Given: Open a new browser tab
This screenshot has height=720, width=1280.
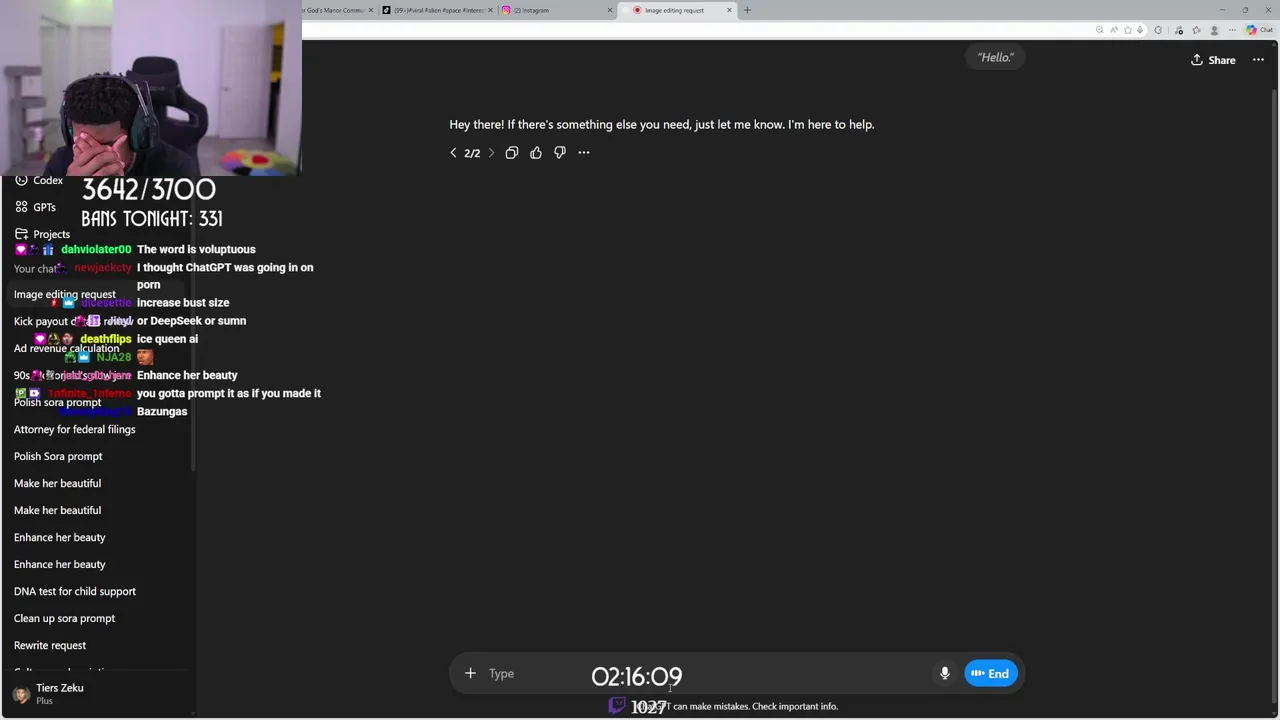Looking at the screenshot, I should click(x=747, y=10).
